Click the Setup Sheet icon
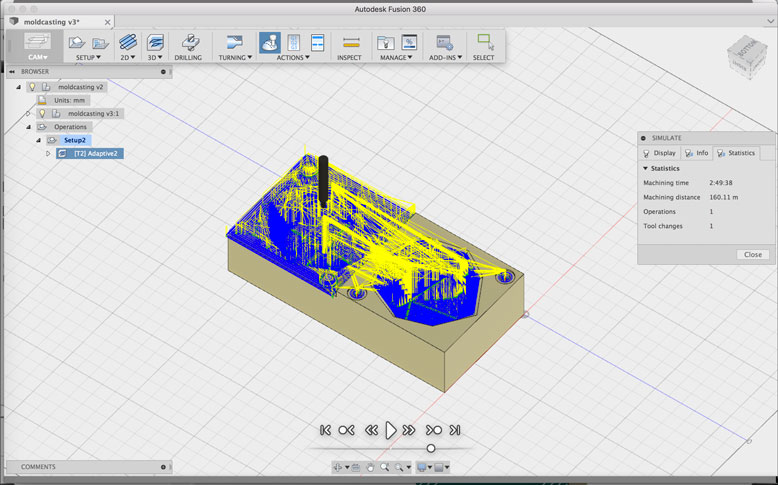Image resolution: width=778 pixels, height=485 pixels. click(x=318, y=43)
